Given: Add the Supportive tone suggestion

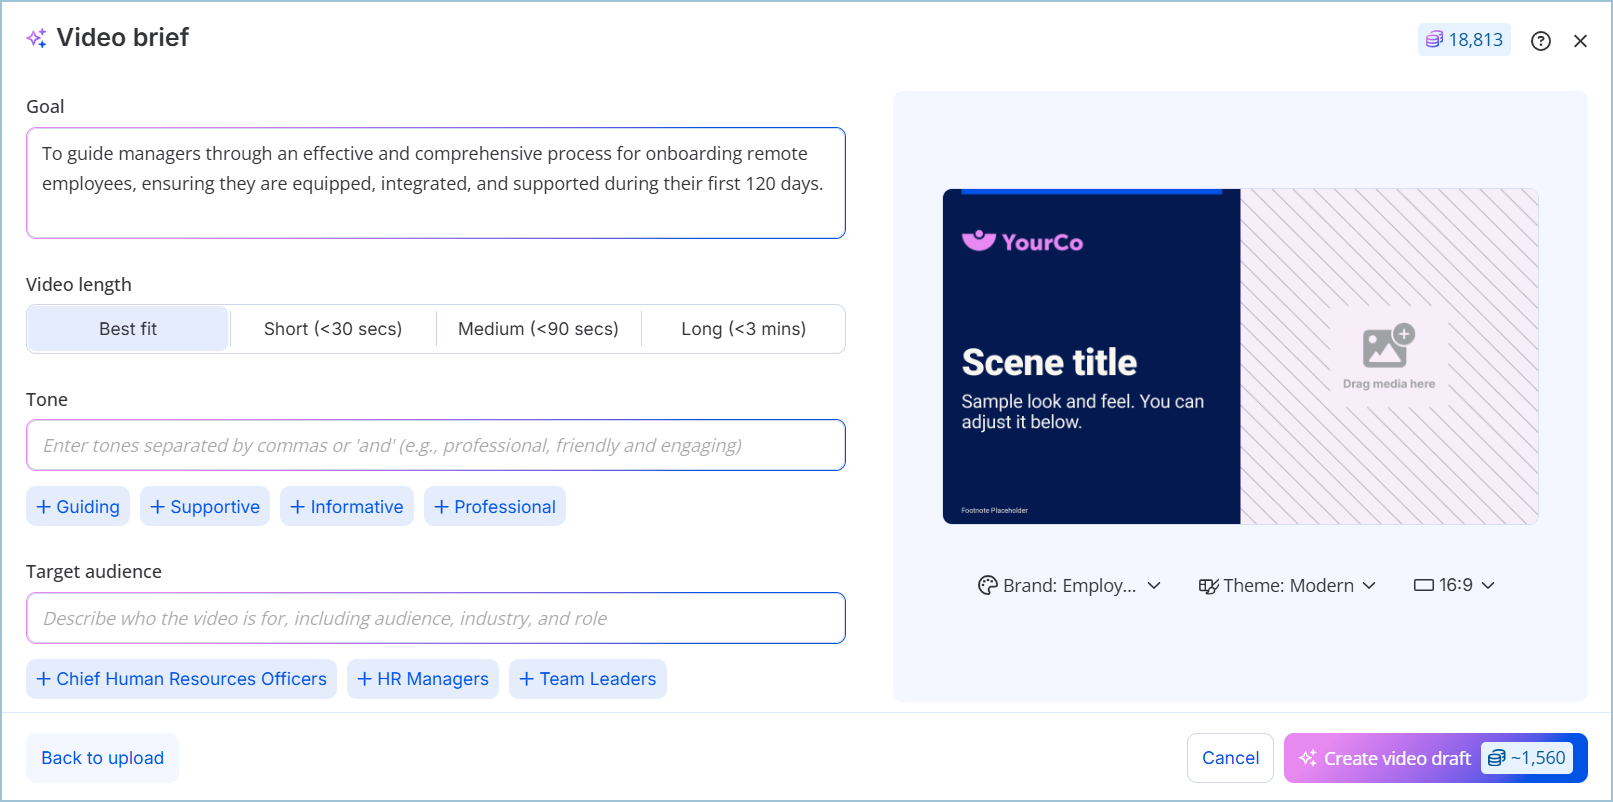Looking at the screenshot, I should point(205,507).
